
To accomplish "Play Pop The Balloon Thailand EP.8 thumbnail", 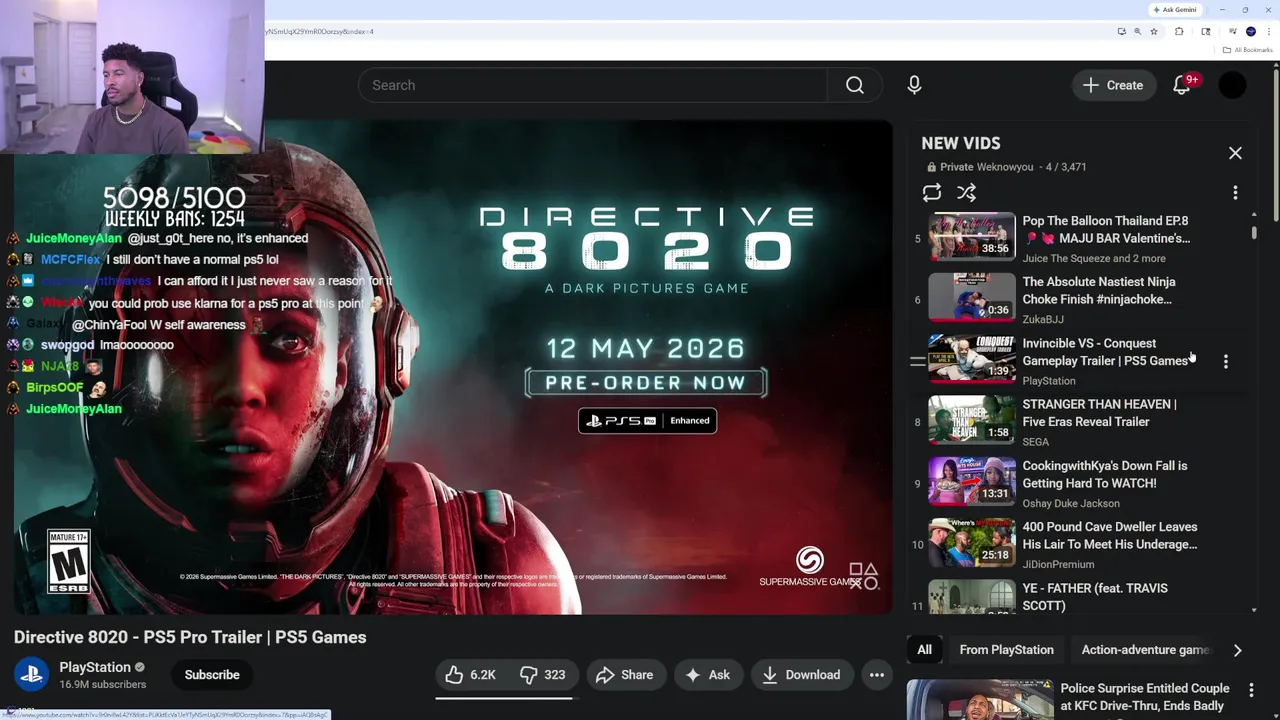I will 972,237.
